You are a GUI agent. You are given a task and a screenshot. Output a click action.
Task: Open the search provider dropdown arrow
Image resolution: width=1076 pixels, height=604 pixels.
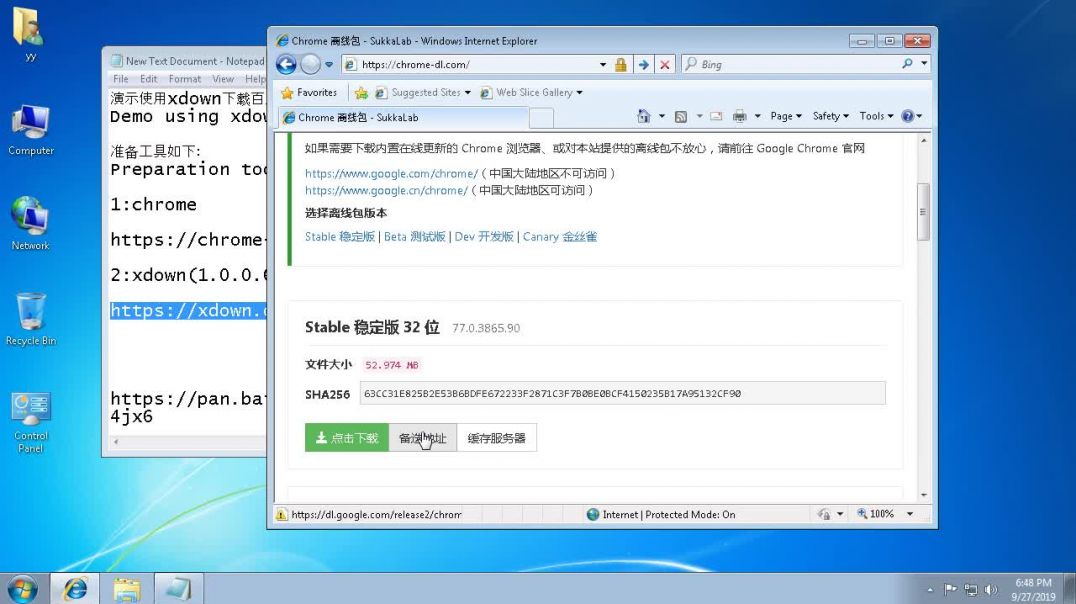[924, 64]
